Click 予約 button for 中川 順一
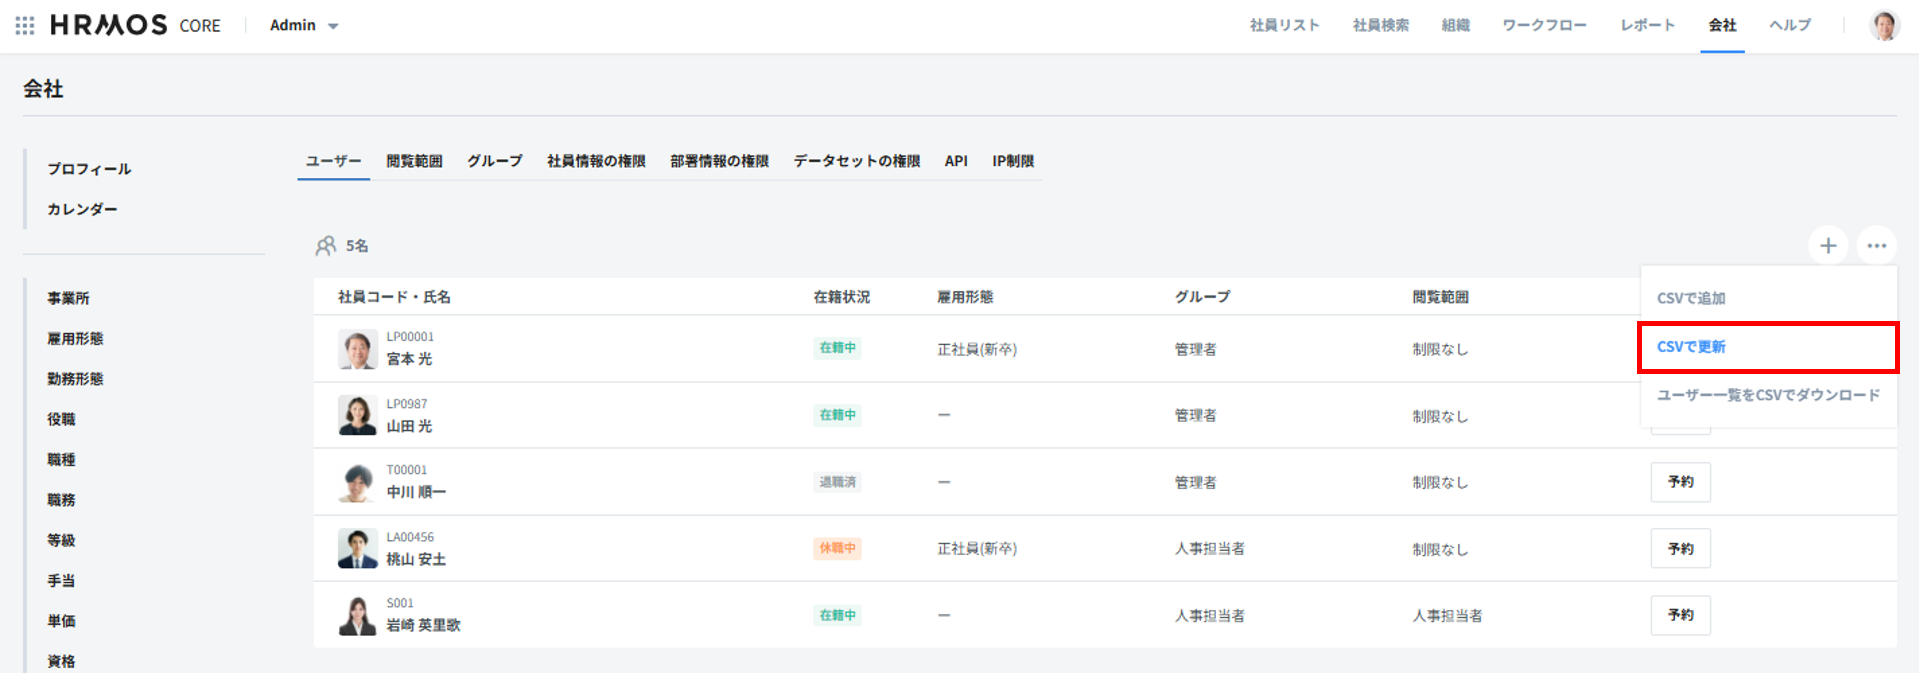 coord(1680,482)
